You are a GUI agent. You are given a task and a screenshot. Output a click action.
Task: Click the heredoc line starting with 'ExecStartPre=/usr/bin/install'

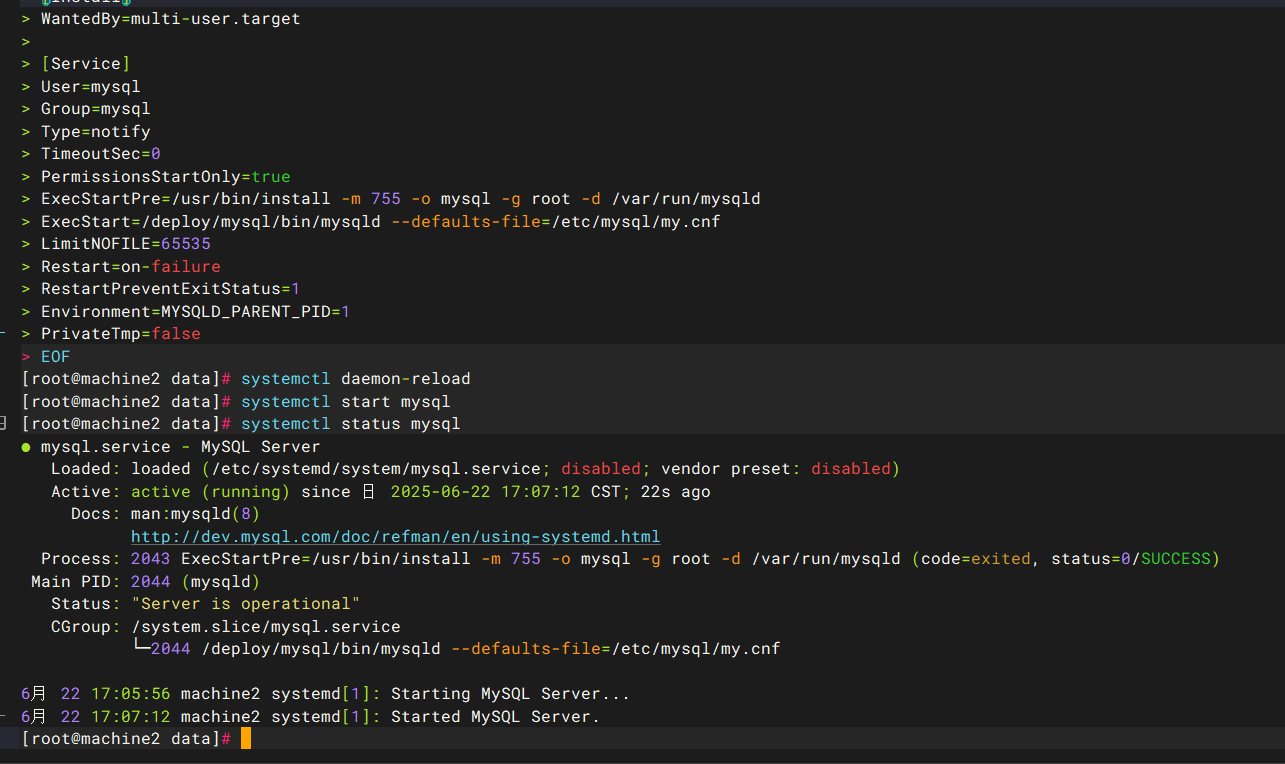coord(400,199)
